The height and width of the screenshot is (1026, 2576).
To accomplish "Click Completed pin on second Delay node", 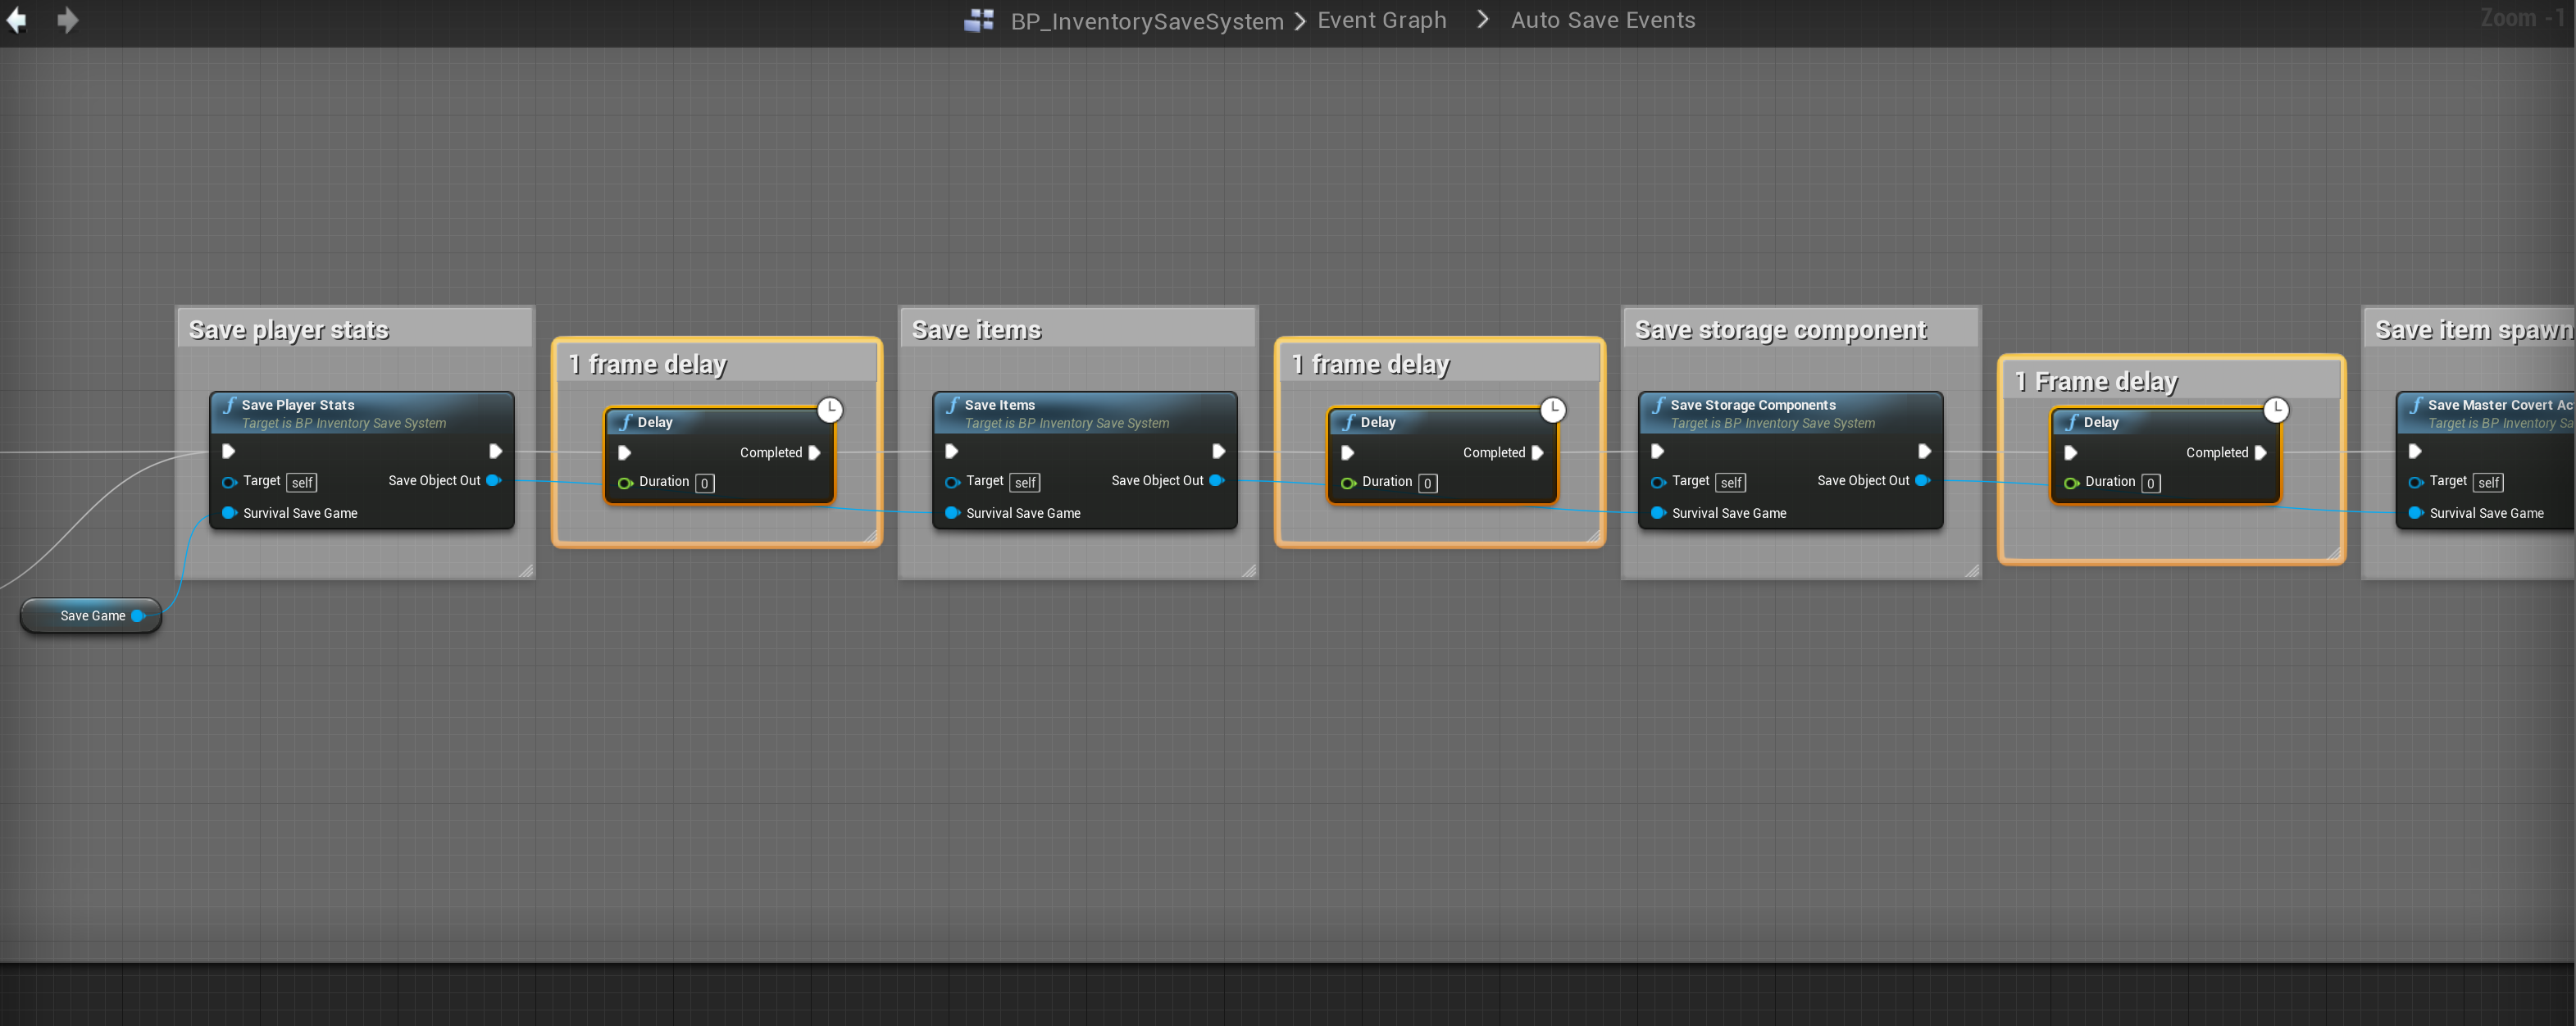I will pyautogui.click(x=1537, y=452).
